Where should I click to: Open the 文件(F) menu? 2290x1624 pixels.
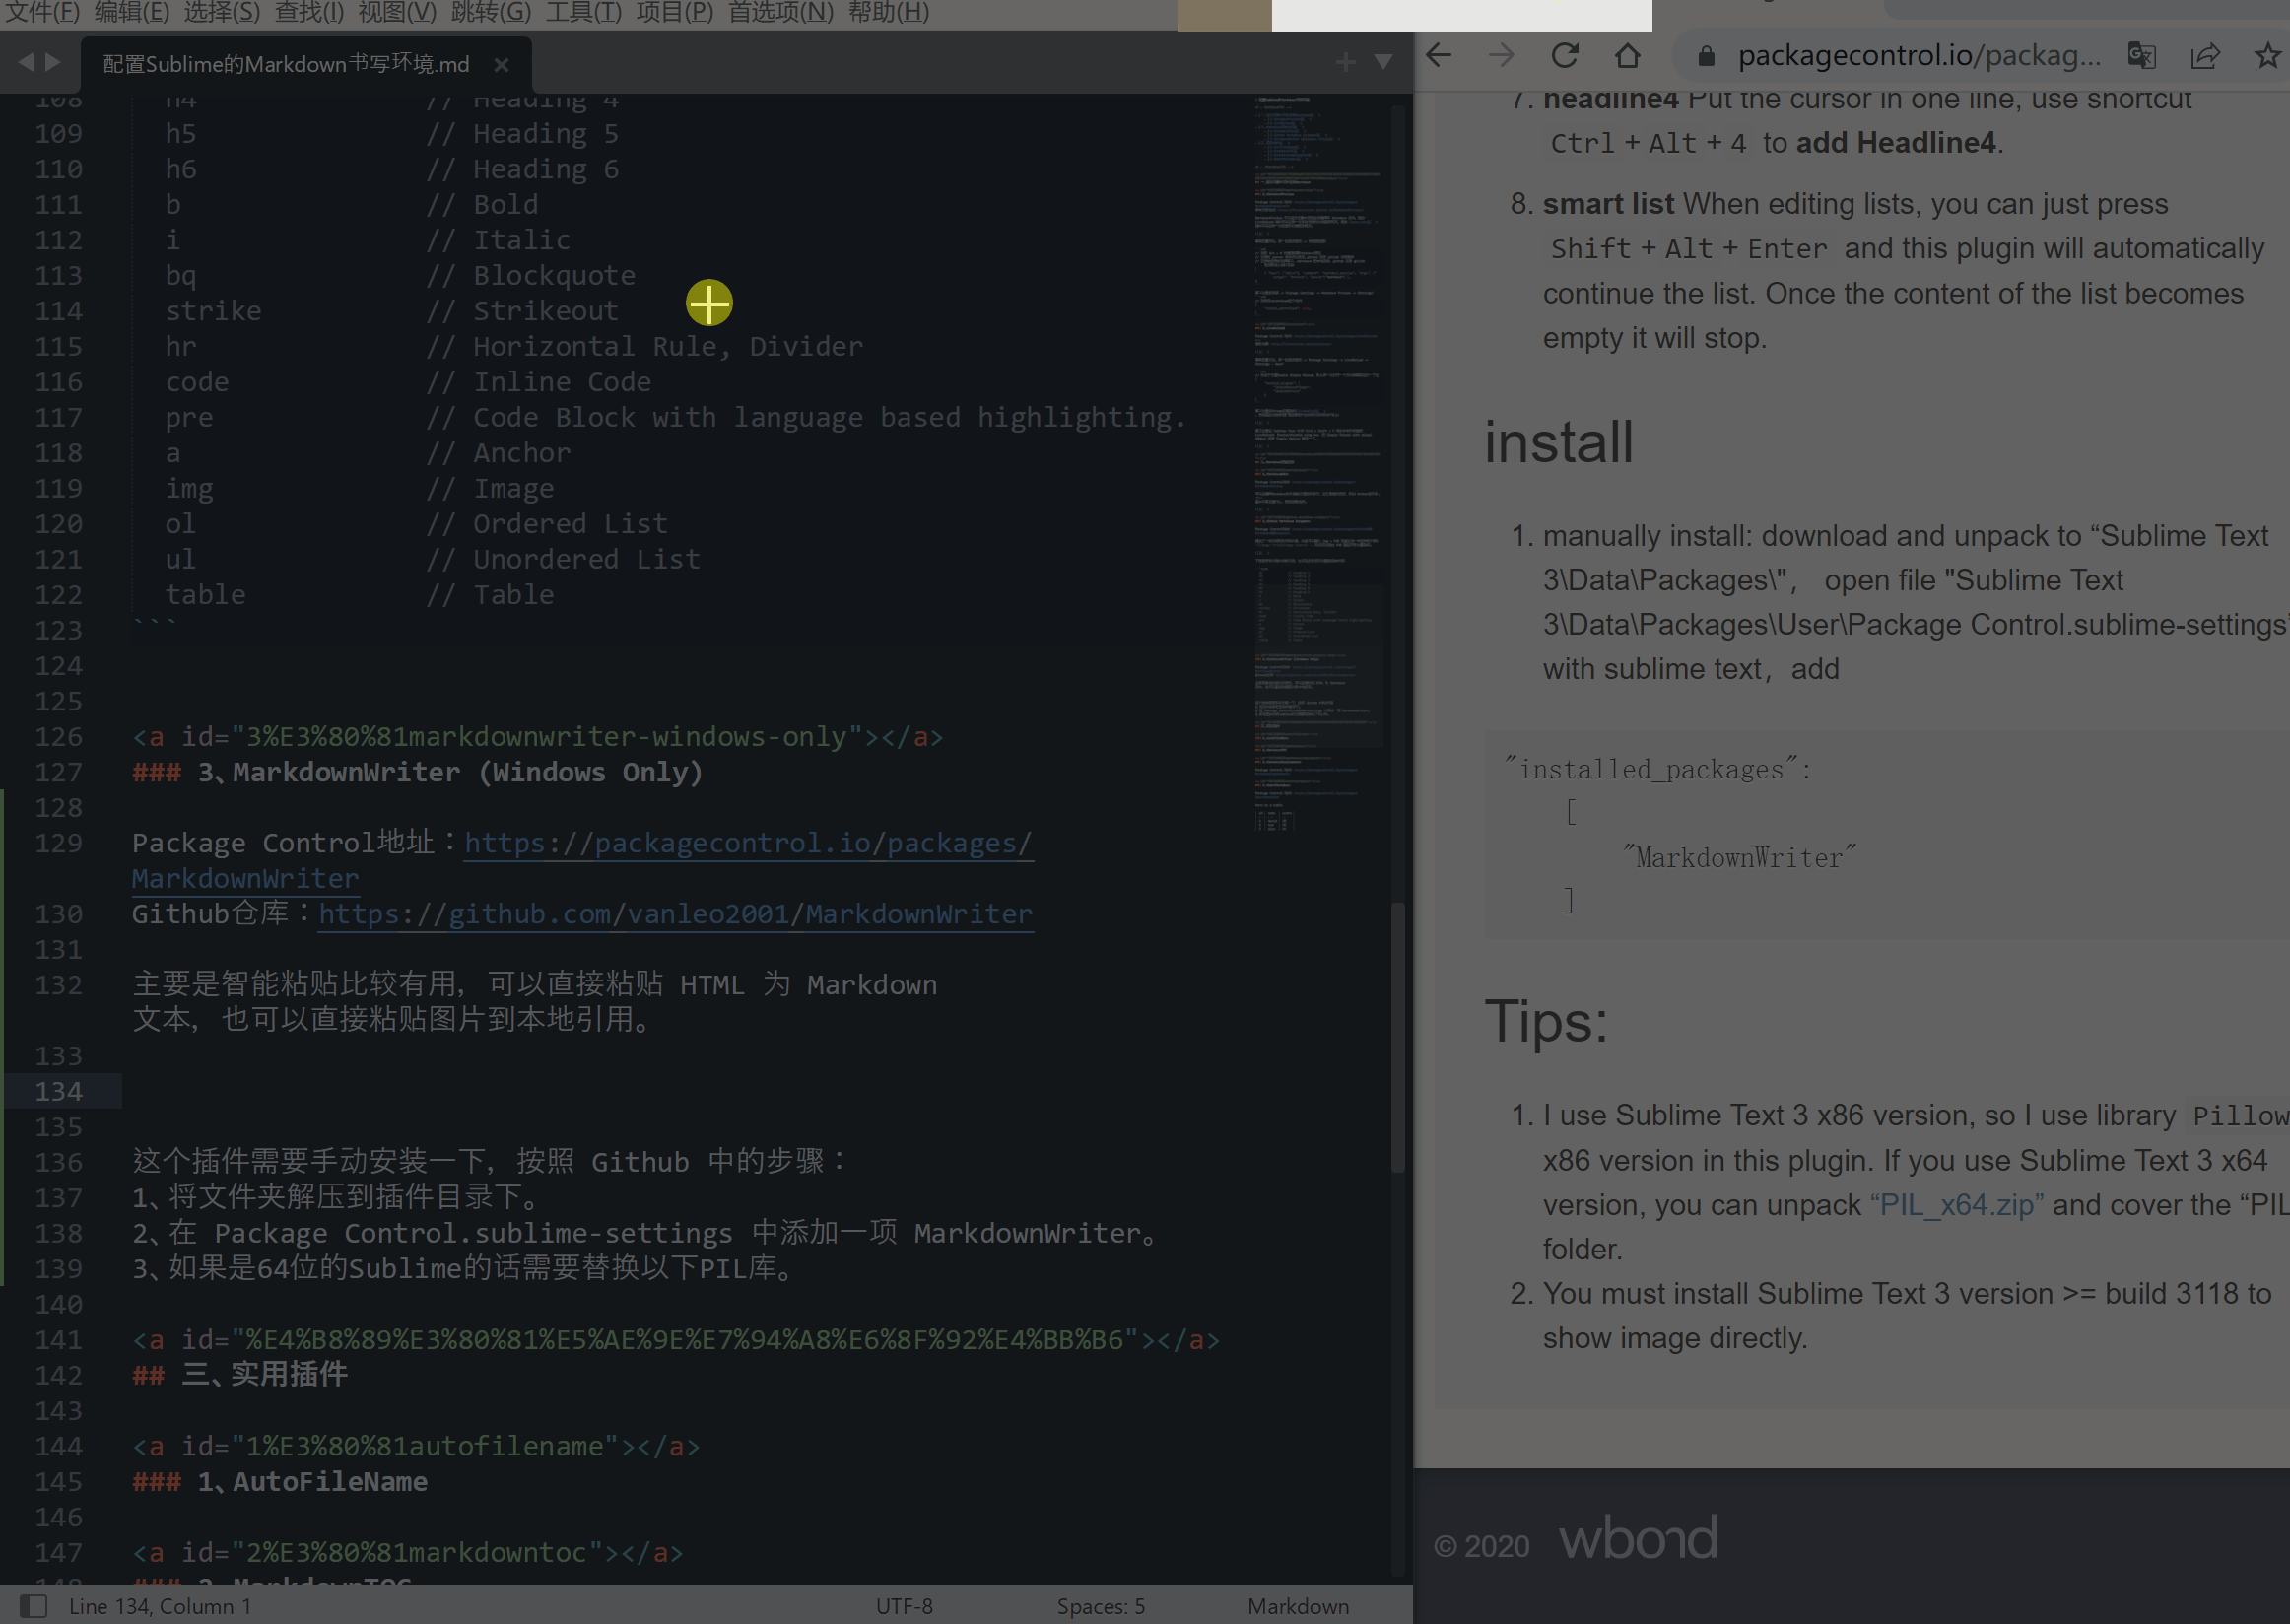click(x=42, y=12)
